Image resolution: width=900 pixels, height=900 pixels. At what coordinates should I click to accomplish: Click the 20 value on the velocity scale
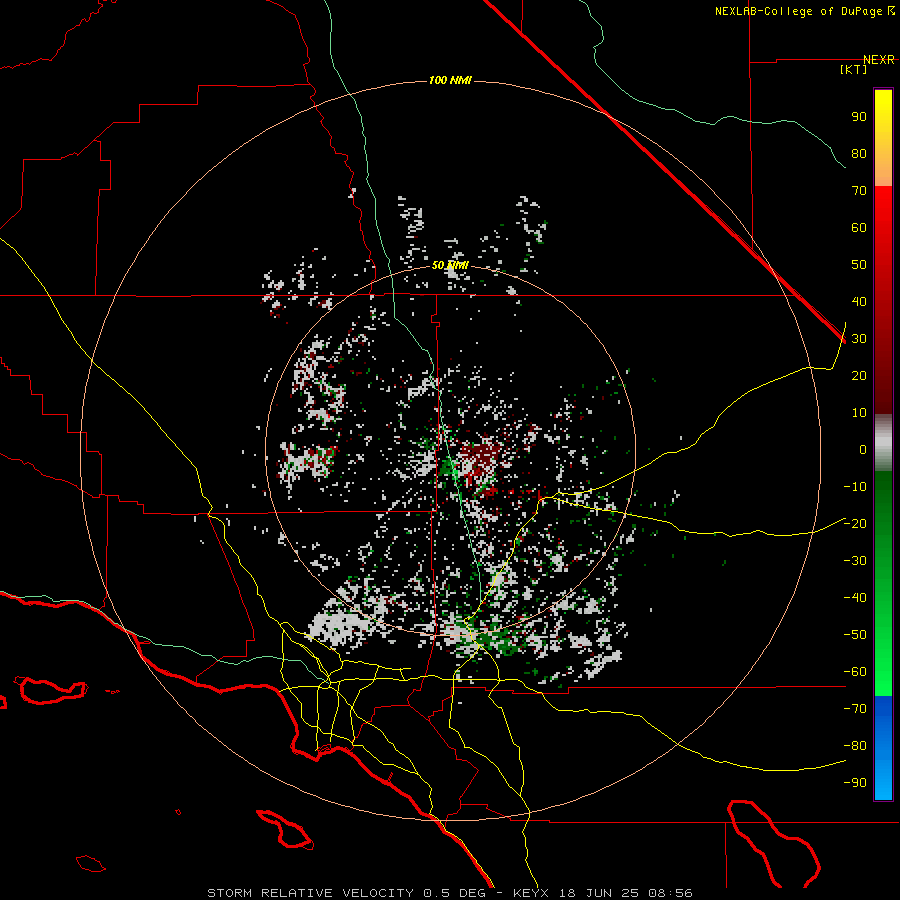859,376
